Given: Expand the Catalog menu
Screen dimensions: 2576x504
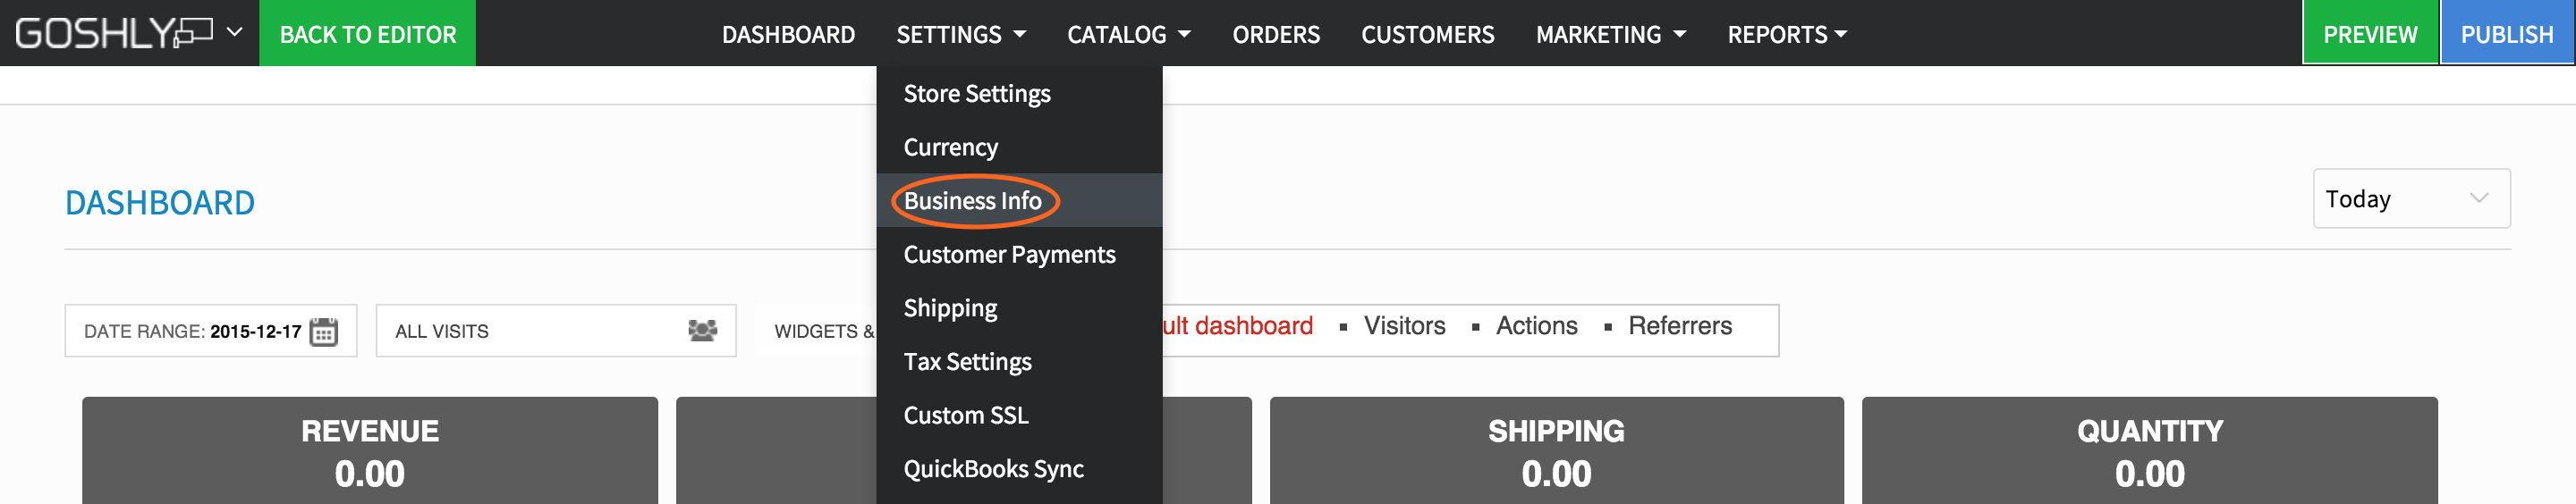Looking at the screenshot, I should [x=1128, y=34].
